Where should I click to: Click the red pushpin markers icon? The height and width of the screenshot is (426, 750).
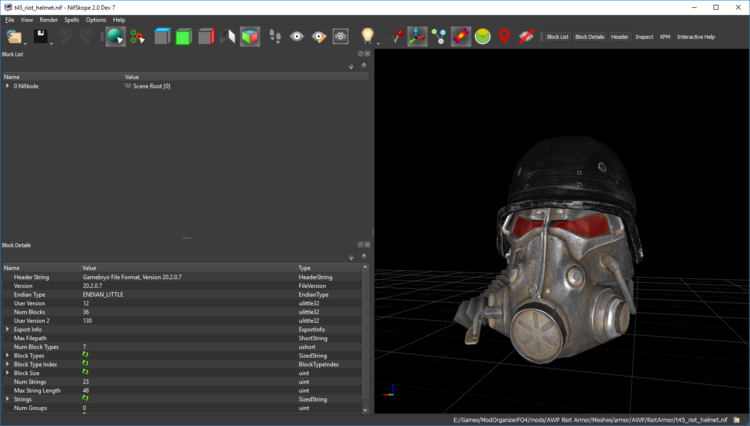[x=396, y=37]
